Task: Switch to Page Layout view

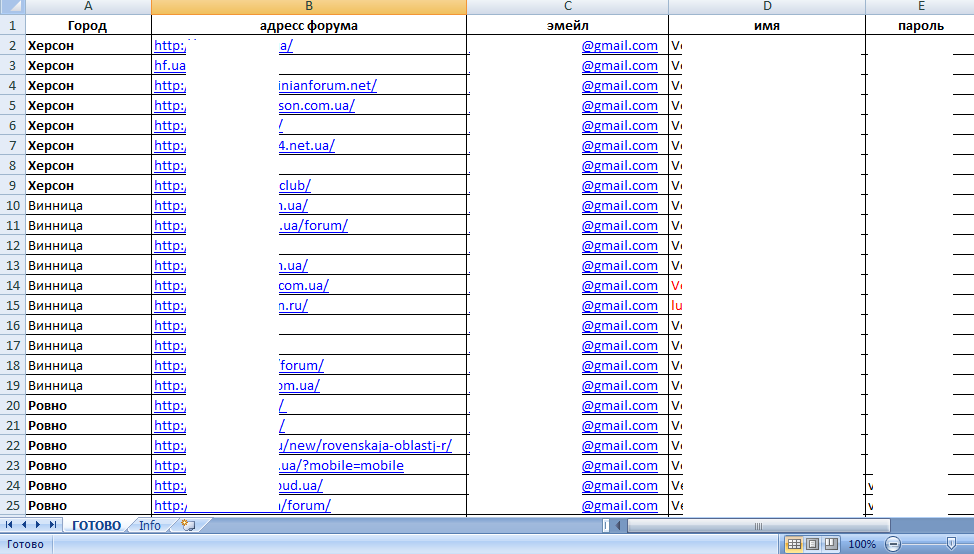Action: tap(812, 544)
